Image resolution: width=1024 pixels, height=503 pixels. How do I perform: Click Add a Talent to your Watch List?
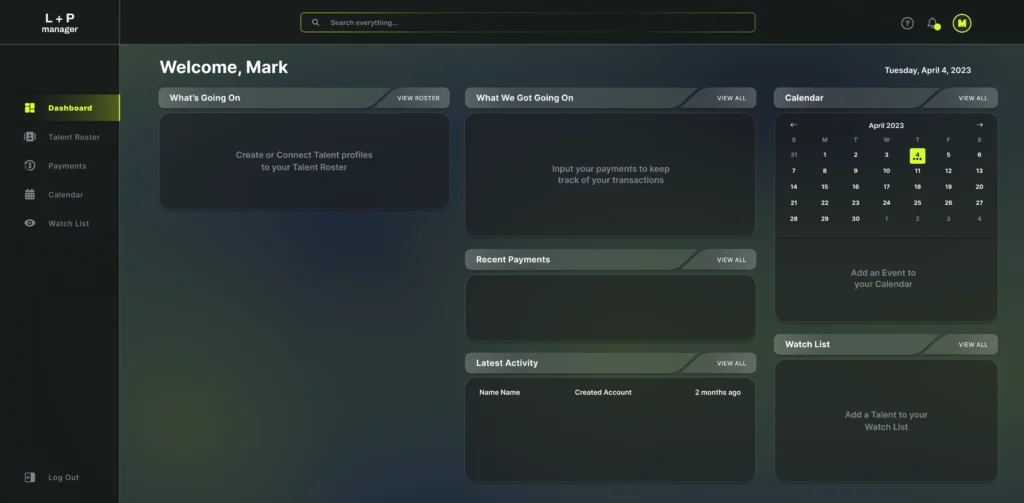click(x=886, y=421)
